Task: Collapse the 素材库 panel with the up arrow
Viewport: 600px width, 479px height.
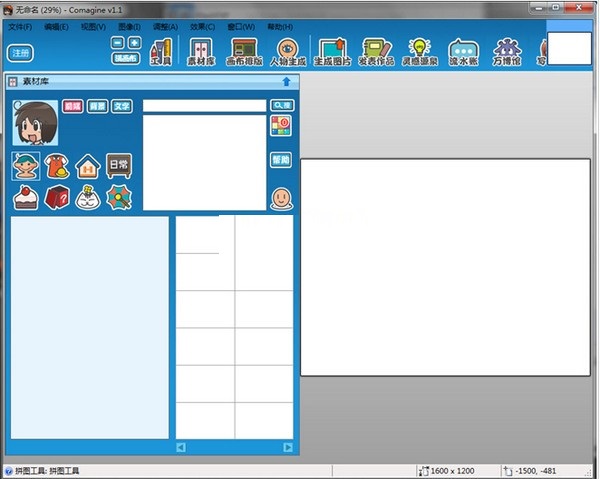Action: 286,82
